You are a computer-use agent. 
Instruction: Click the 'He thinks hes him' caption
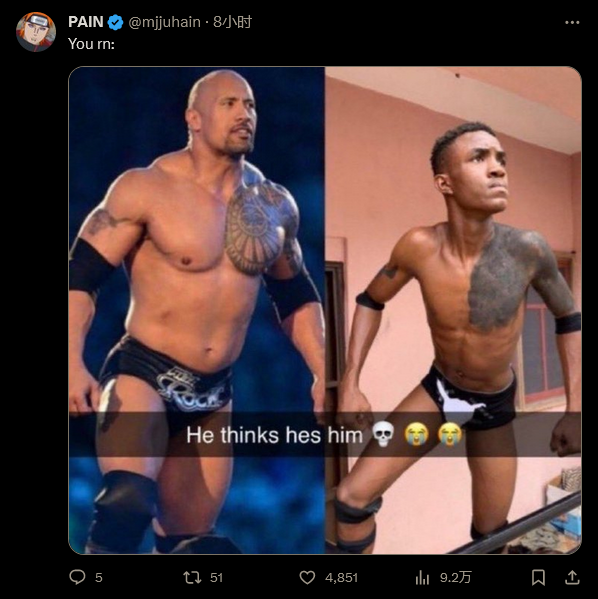click(274, 435)
